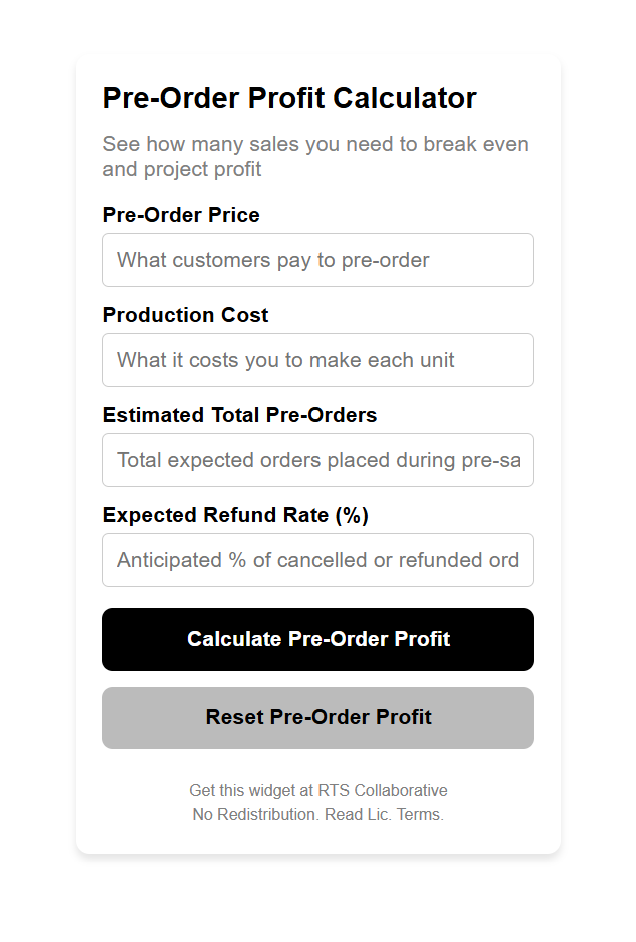This screenshot has width=636, height=942.
Task: Click the Pre-Order Price label
Action: pyautogui.click(x=181, y=215)
